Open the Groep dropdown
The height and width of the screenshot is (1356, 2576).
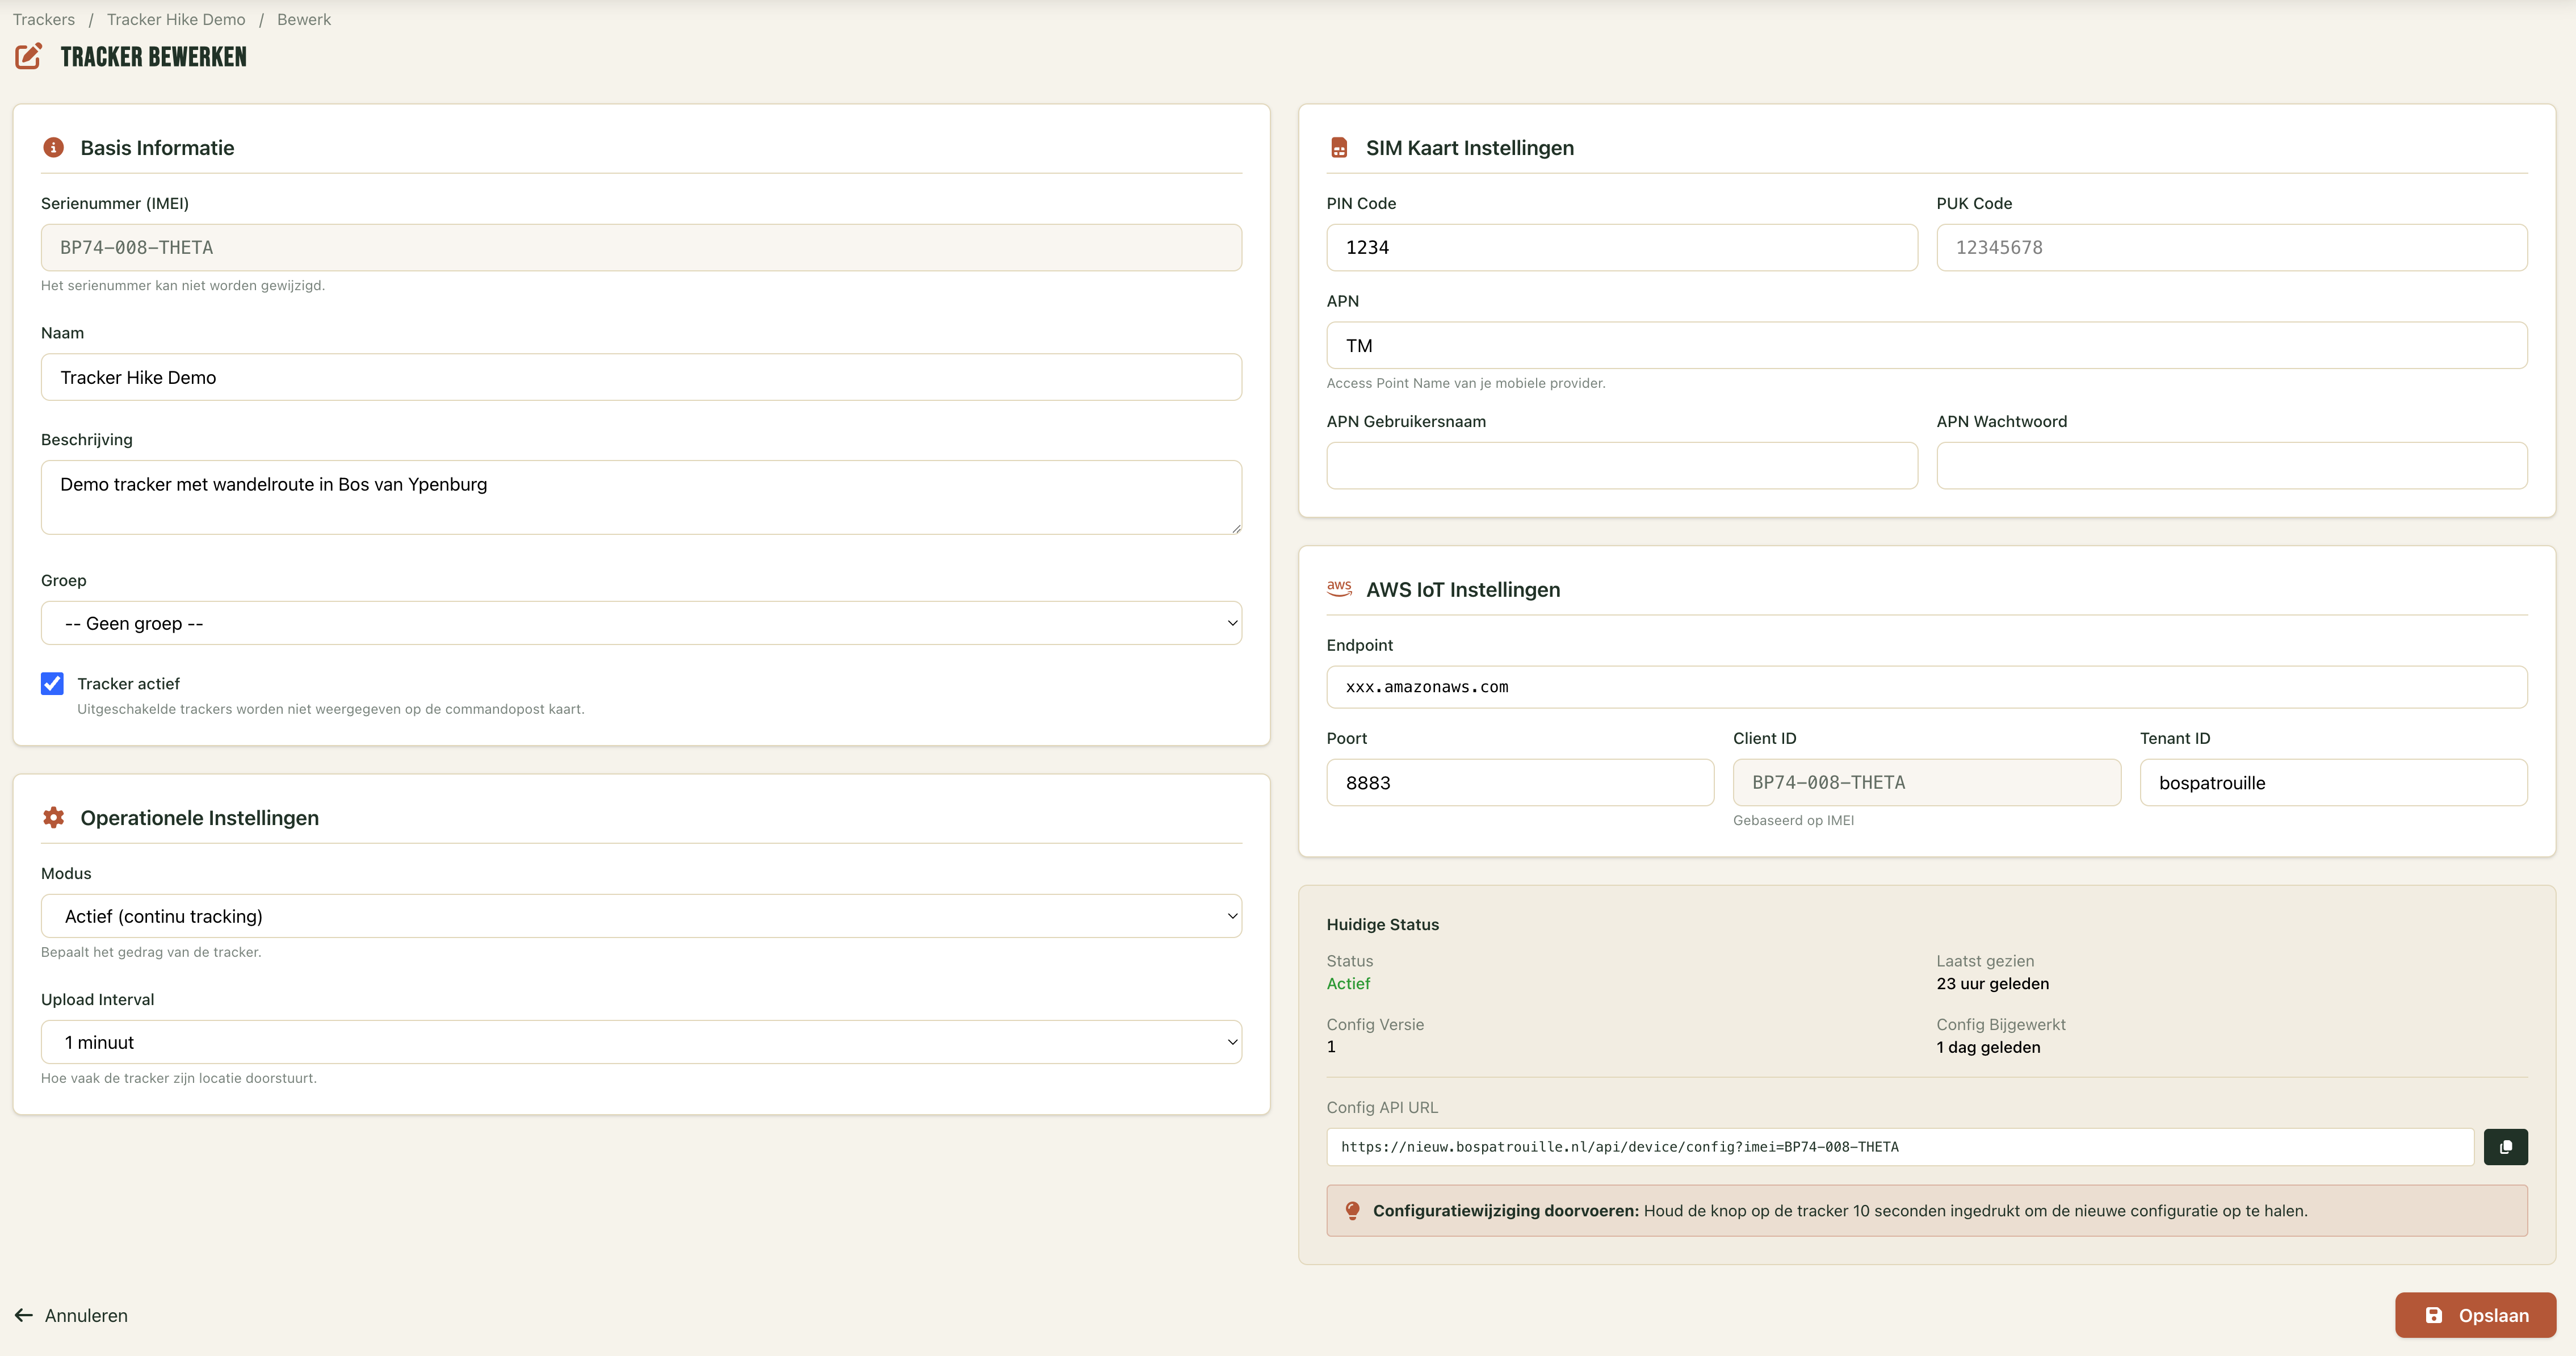click(x=641, y=623)
